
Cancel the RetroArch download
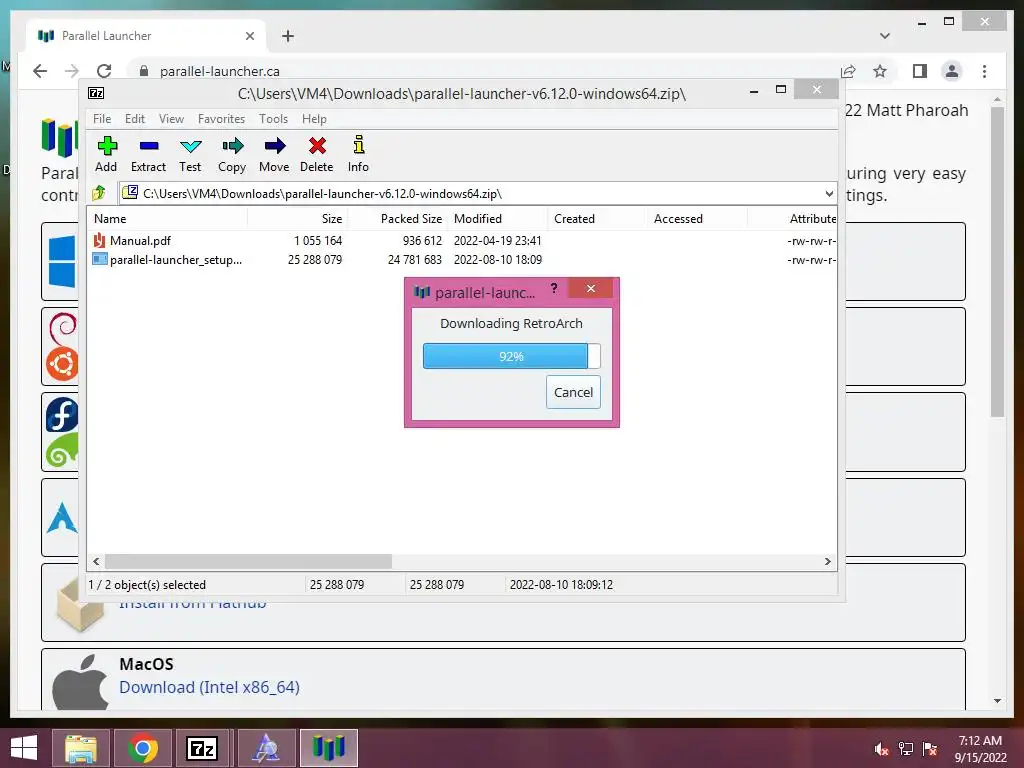[x=573, y=392]
